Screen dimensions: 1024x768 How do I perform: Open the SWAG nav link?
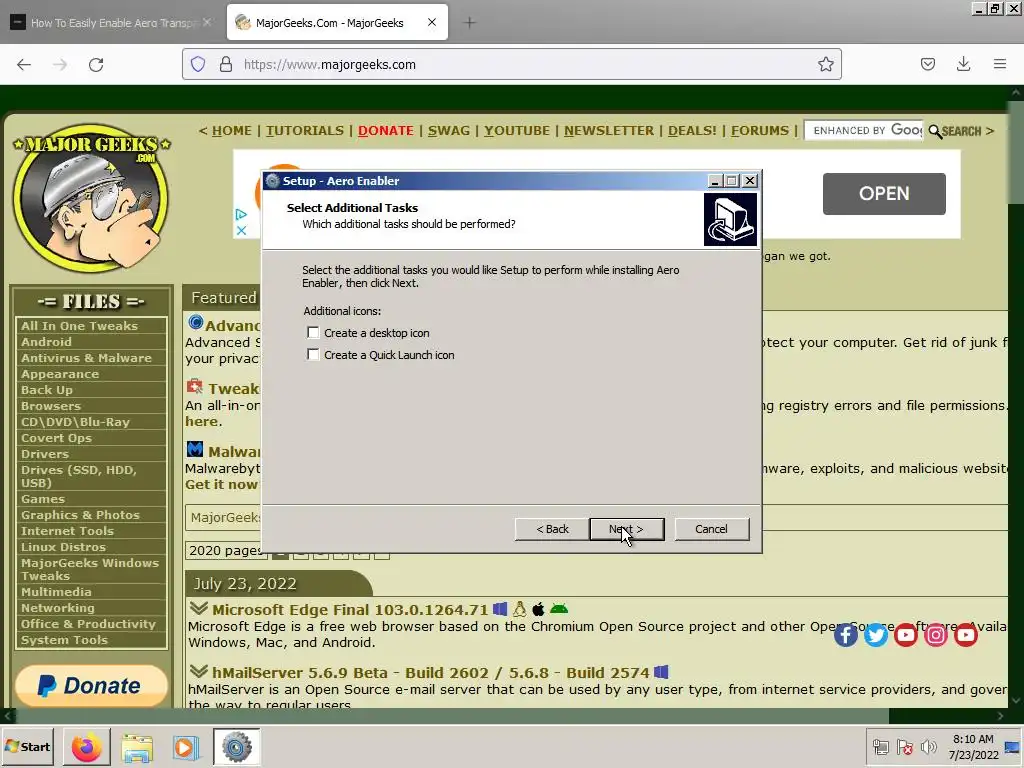449,131
